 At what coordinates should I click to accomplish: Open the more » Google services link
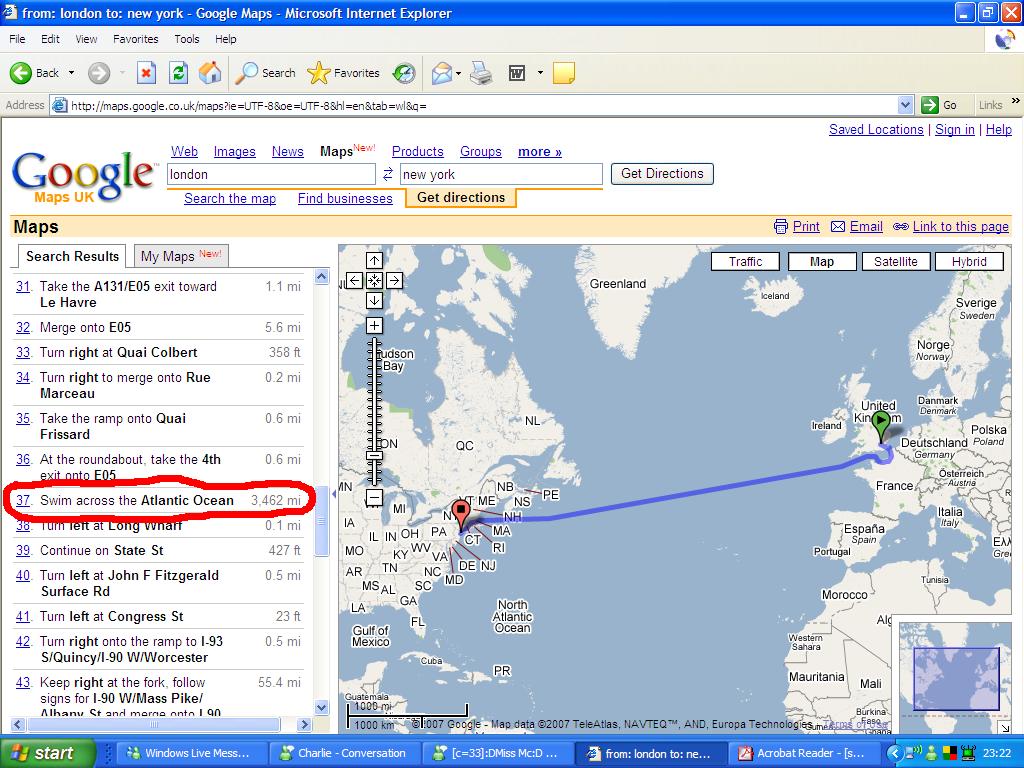click(539, 152)
